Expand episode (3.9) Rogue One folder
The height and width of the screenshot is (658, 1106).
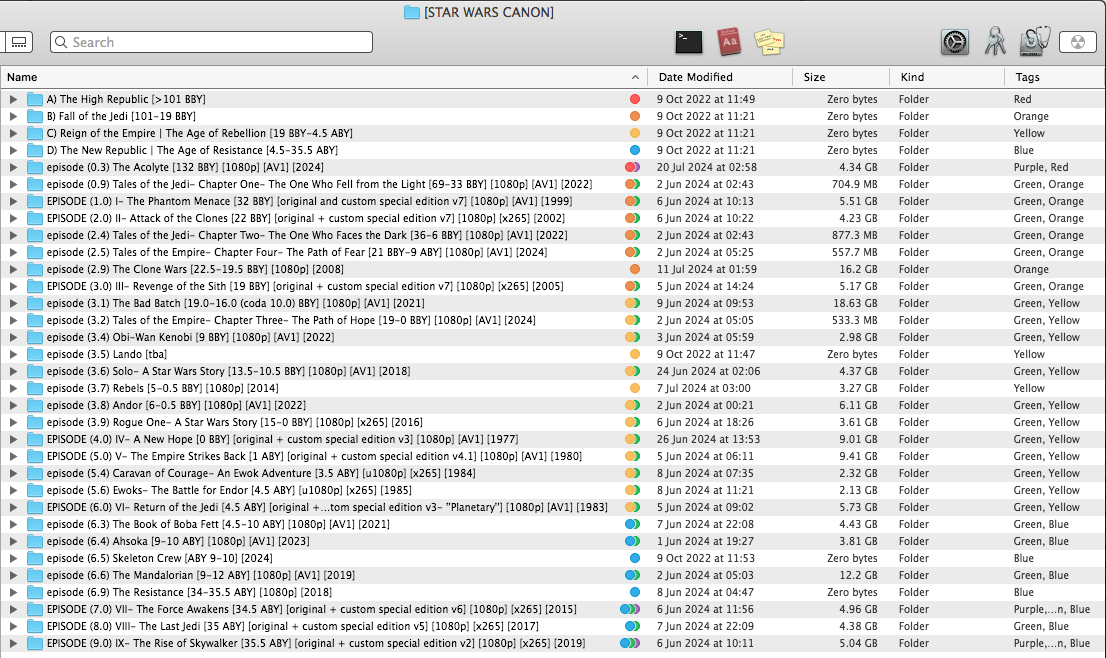(13, 422)
